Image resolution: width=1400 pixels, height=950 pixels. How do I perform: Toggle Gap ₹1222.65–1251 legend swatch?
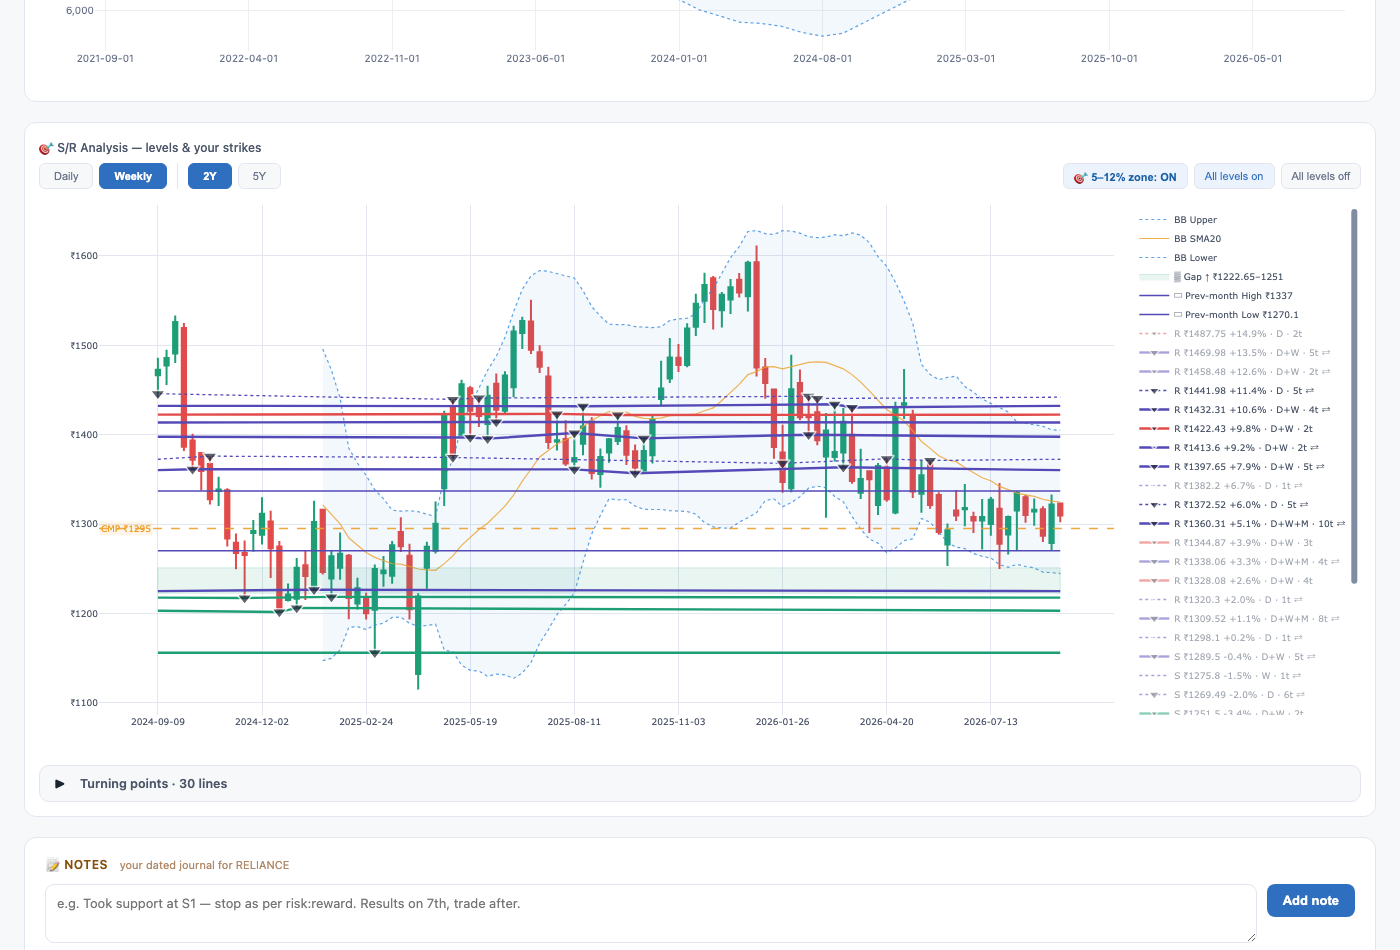pyautogui.click(x=1153, y=277)
